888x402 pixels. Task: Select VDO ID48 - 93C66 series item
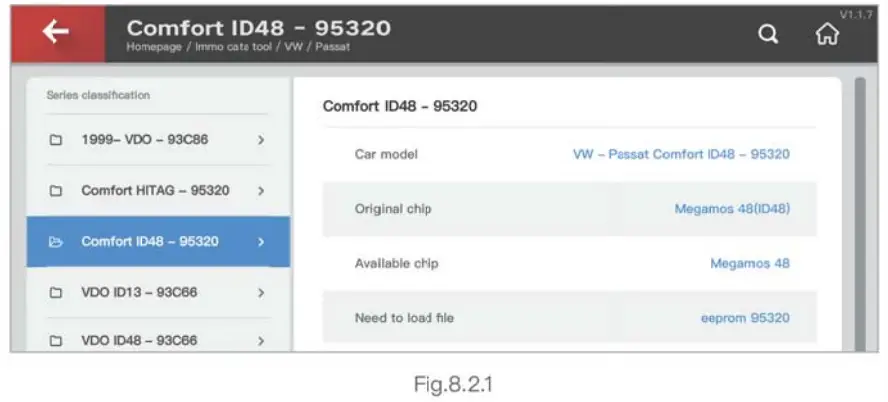click(139, 341)
